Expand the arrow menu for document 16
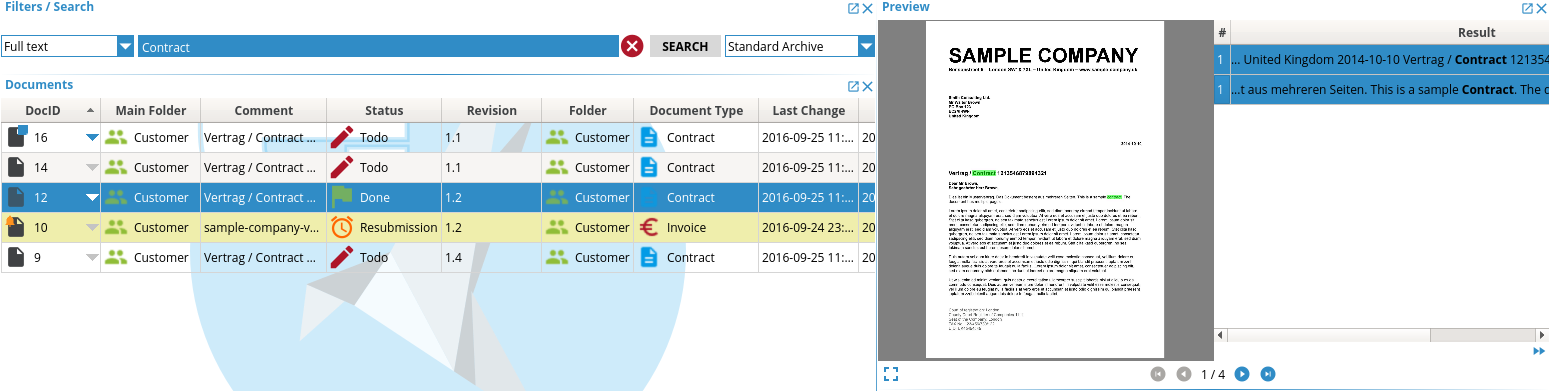 pyautogui.click(x=92, y=138)
